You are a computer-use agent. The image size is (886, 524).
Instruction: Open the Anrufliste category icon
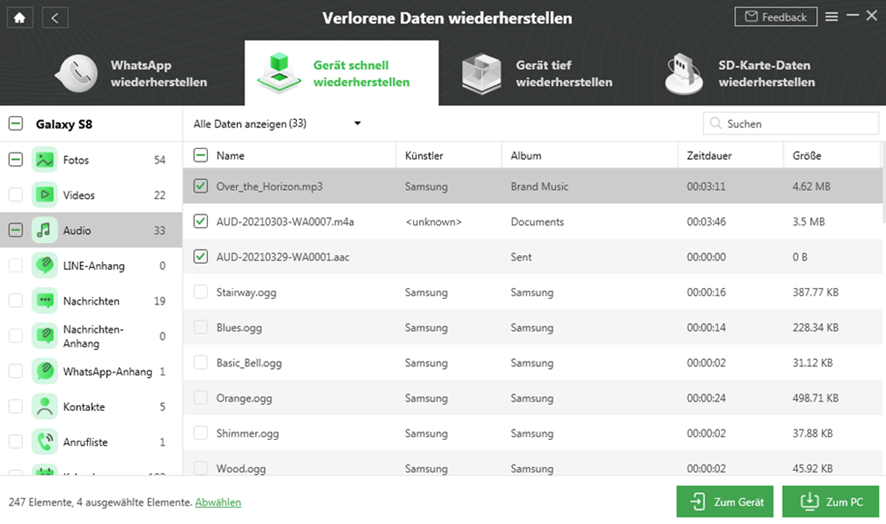tap(44, 442)
